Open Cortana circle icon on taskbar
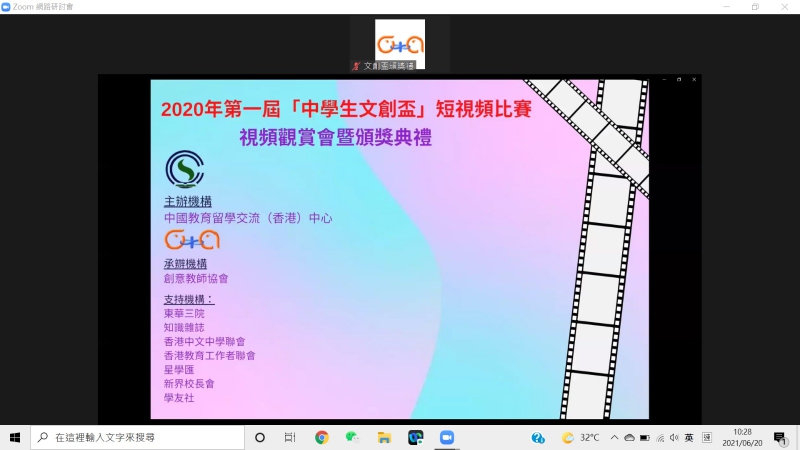This screenshot has height=450, width=800. click(x=260, y=437)
